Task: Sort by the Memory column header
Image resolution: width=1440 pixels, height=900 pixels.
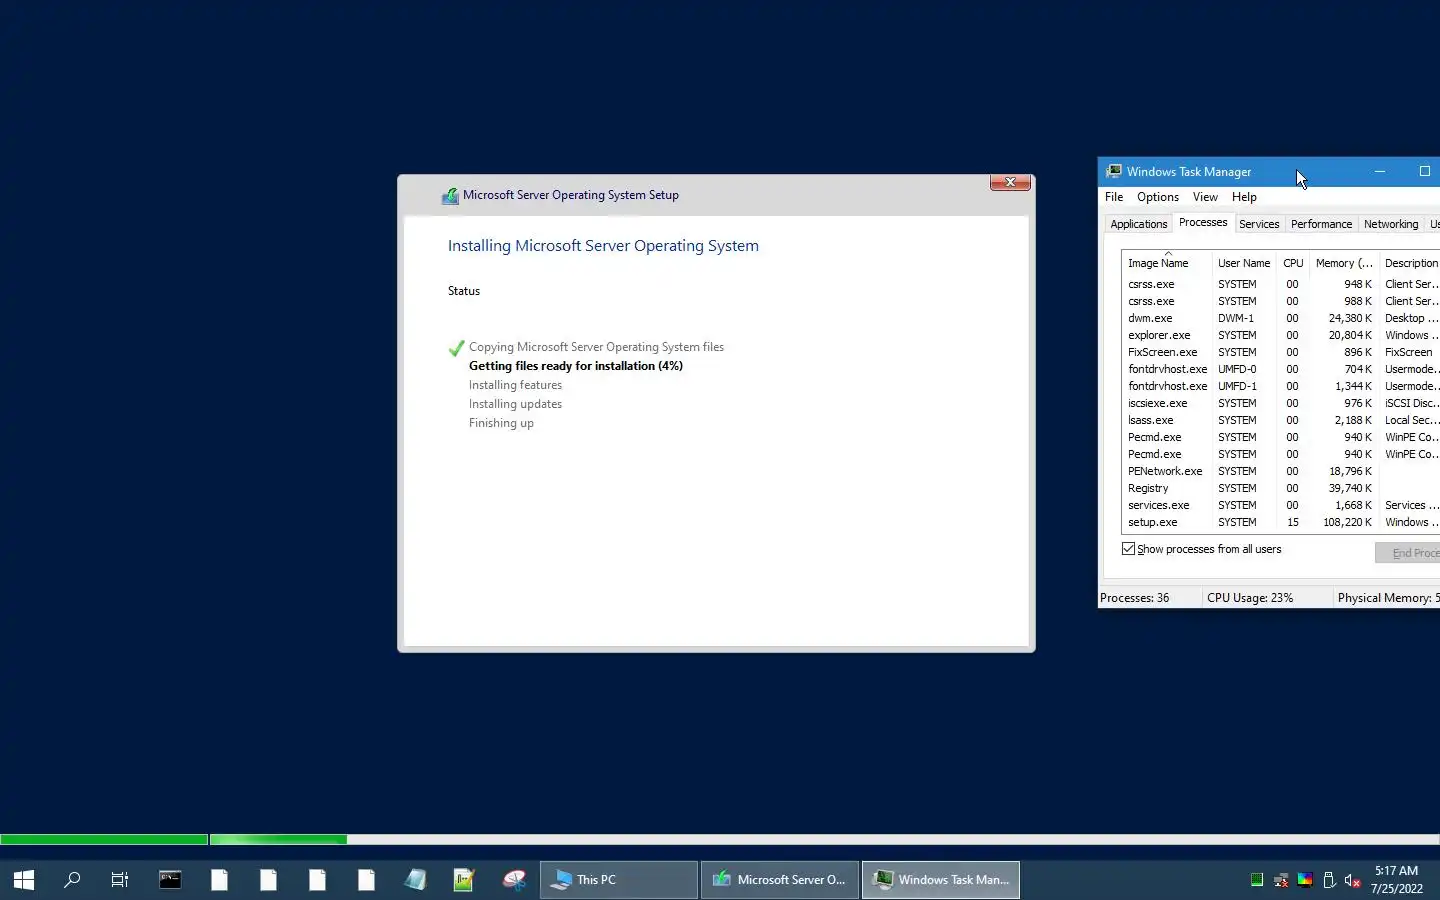Action: pyautogui.click(x=1344, y=263)
